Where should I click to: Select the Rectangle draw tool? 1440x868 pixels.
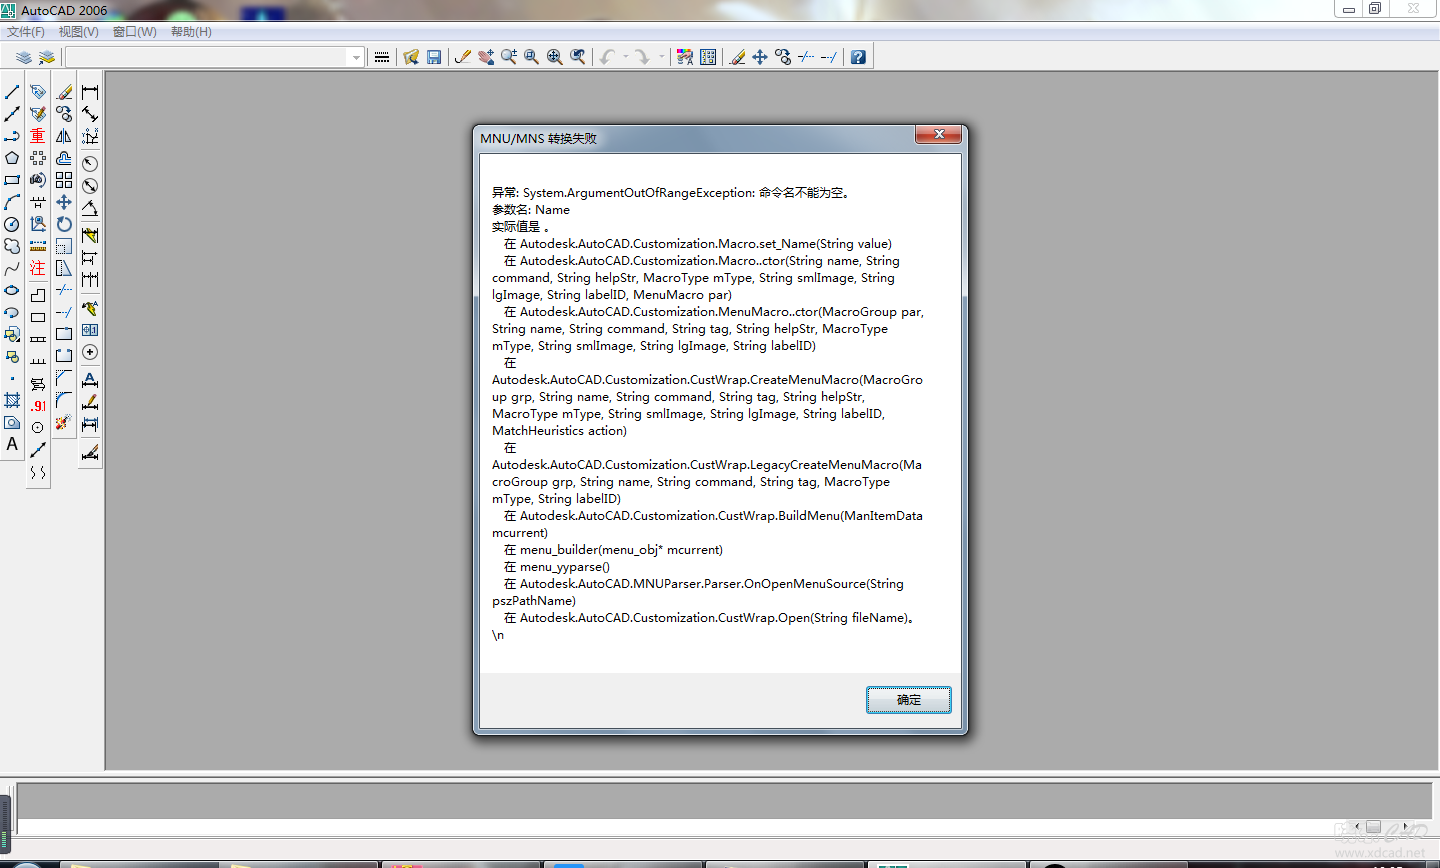point(12,180)
